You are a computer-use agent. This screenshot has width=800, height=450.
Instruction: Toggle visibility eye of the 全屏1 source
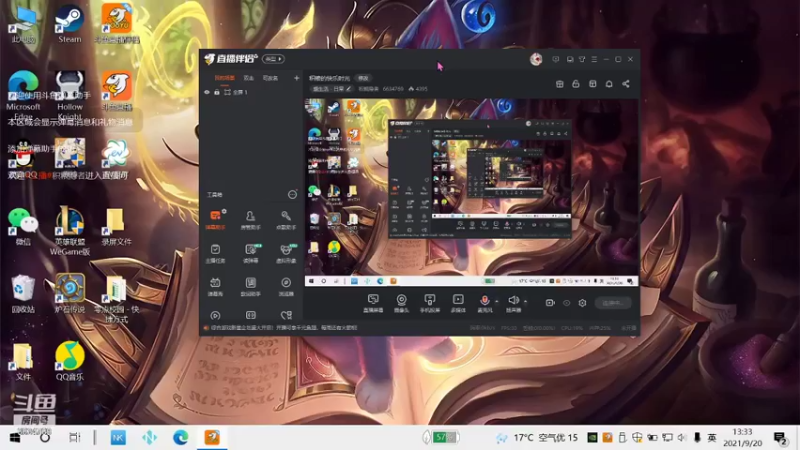click(207, 92)
